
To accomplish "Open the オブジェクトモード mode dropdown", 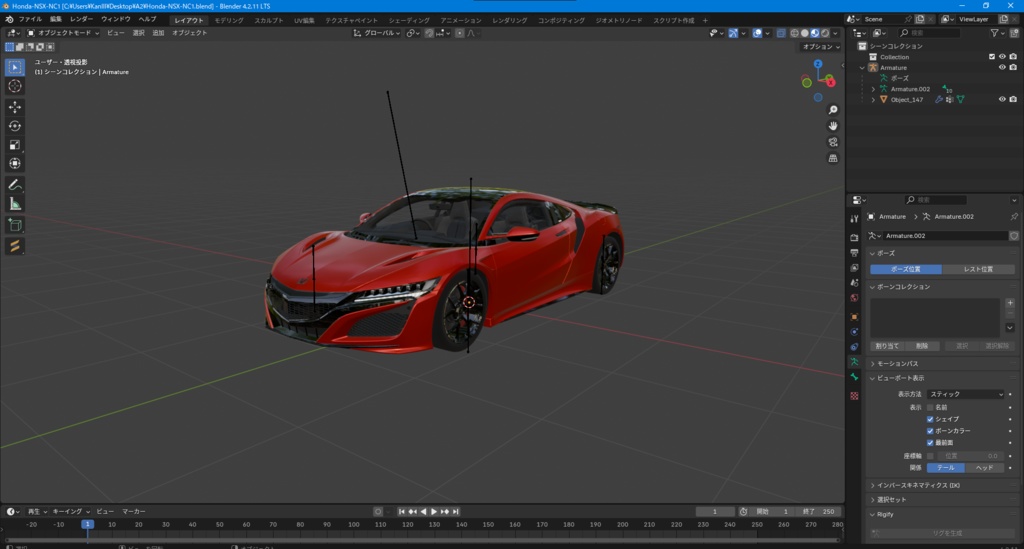I will (x=65, y=33).
